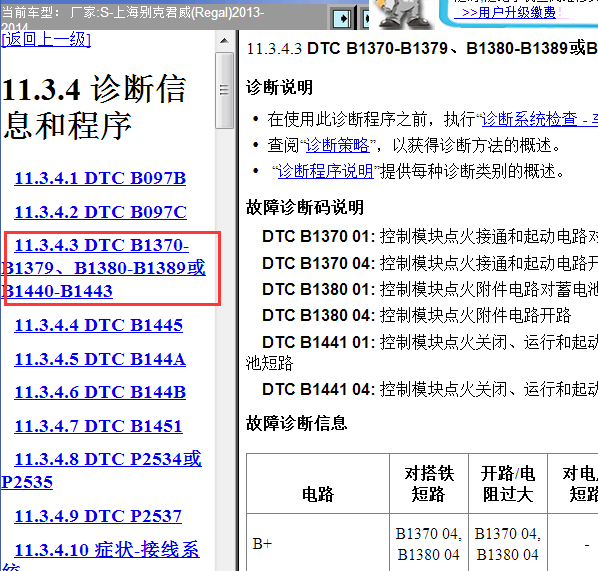Click the 11.3.4 诊断信息和程序 heading
This screenshot has height=571, width=598.
94,107
